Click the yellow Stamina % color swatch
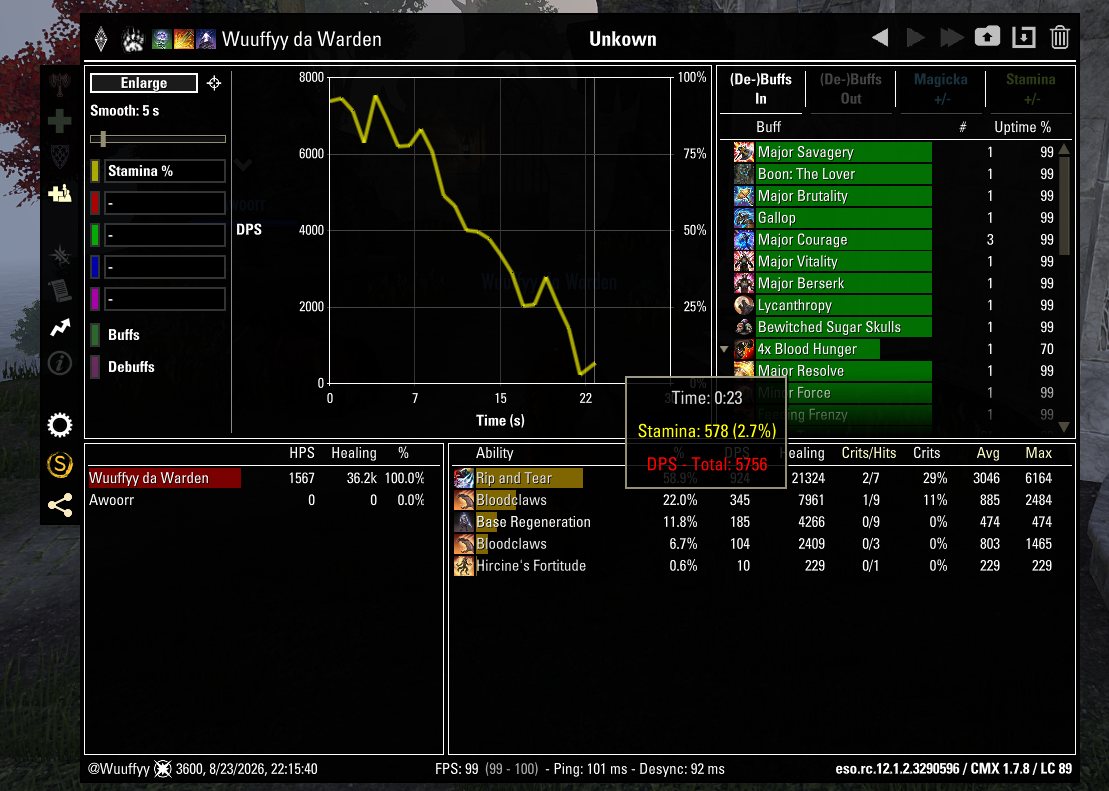The image size is (1109, 791). click(x=95, y=171)
